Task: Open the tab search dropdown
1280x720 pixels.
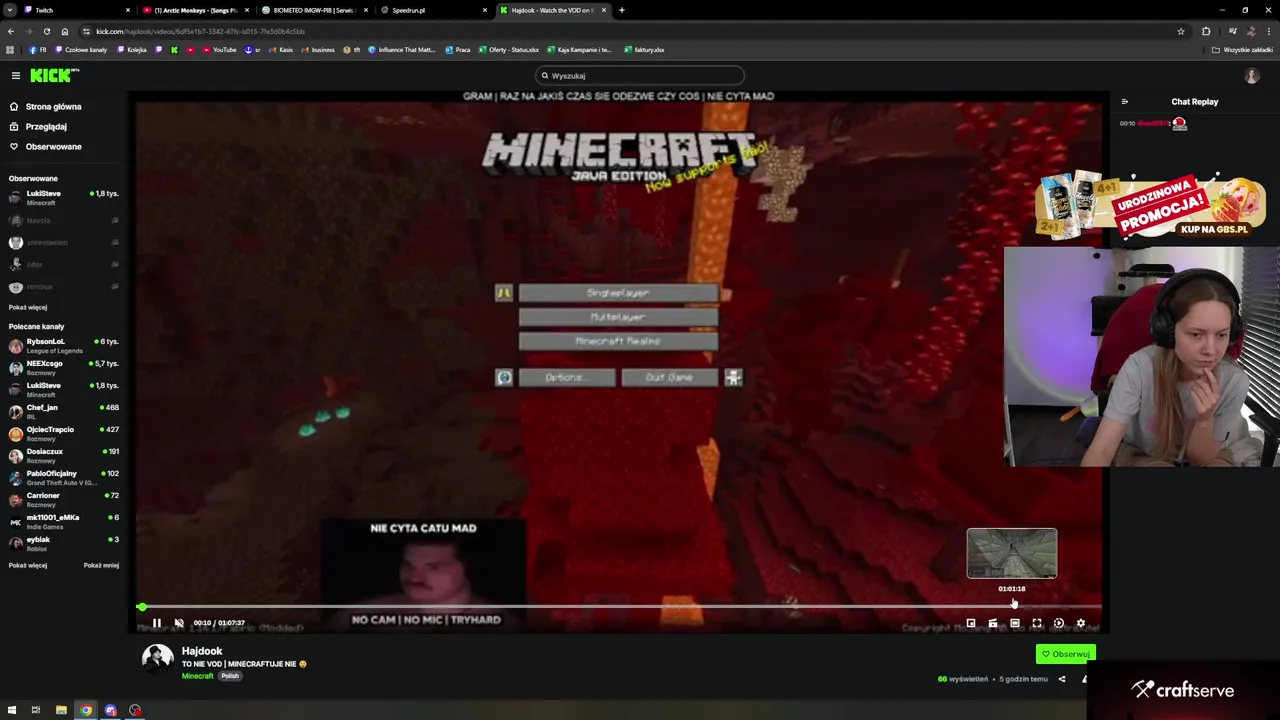Action: pyautogui.click(x=9, y=10)
